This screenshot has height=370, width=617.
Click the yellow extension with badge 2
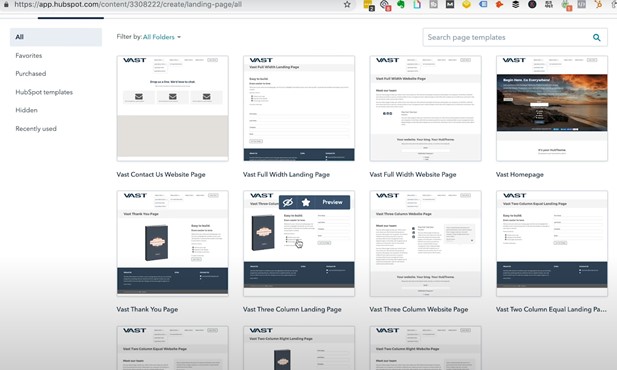[368, 5]
